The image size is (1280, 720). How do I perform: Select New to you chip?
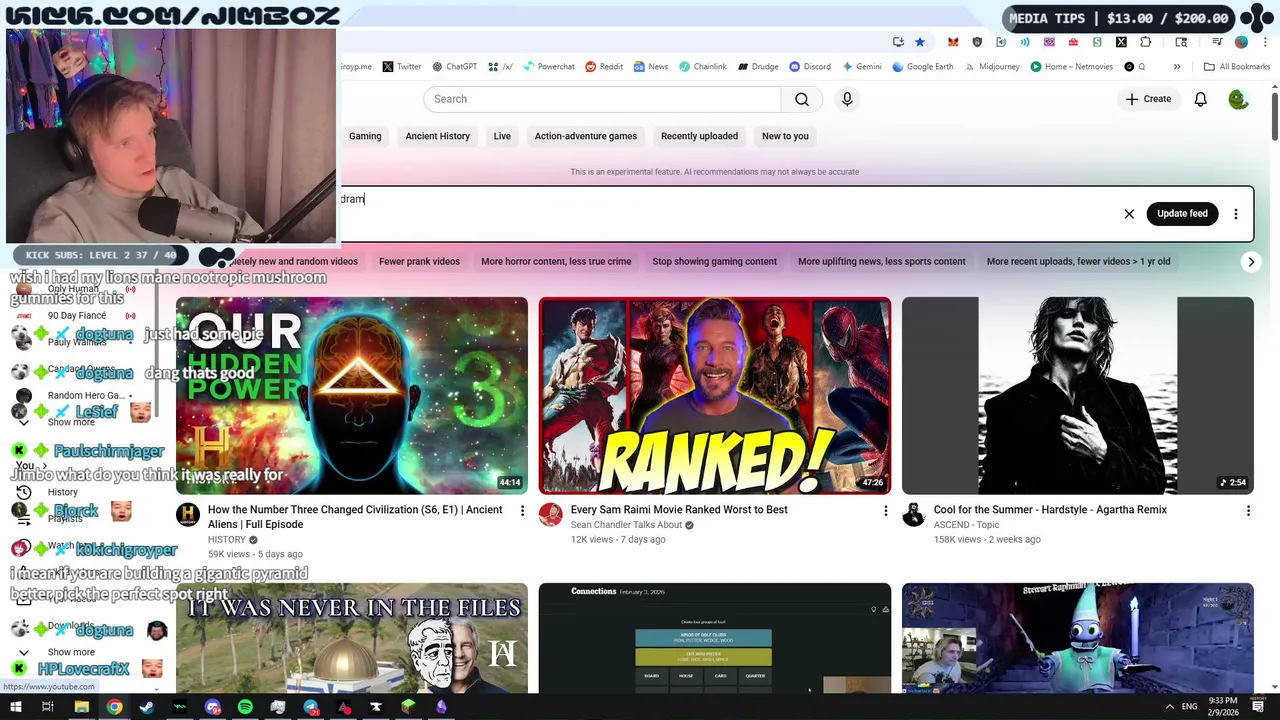785,136
